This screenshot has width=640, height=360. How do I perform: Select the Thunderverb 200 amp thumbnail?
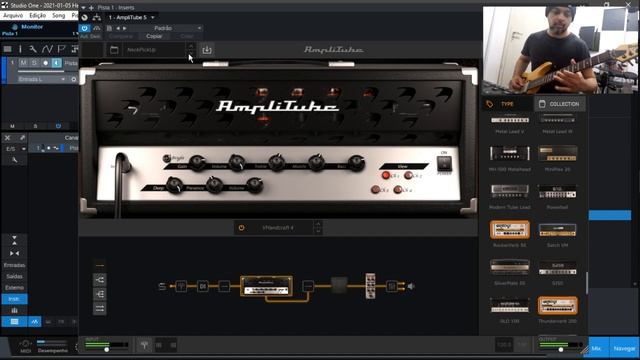click(558, 305)
